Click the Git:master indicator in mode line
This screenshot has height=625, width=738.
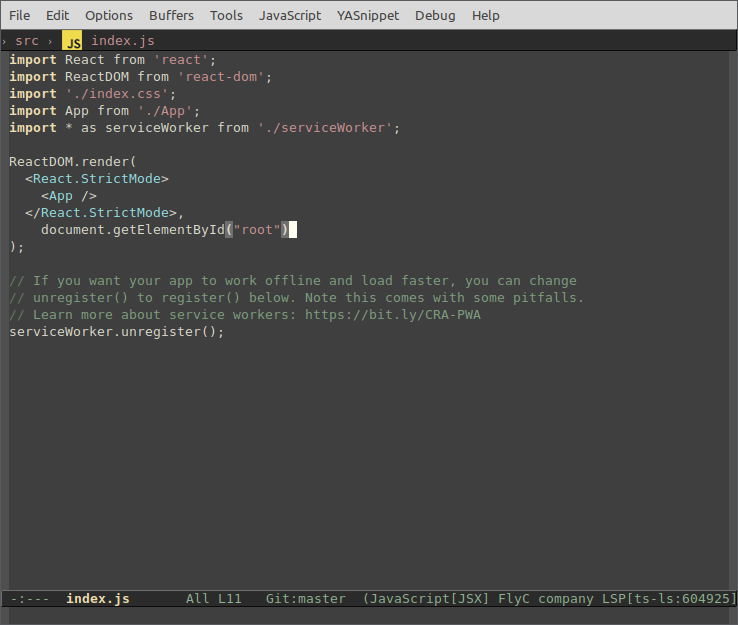pyautogui.click(x=305, y=599)
